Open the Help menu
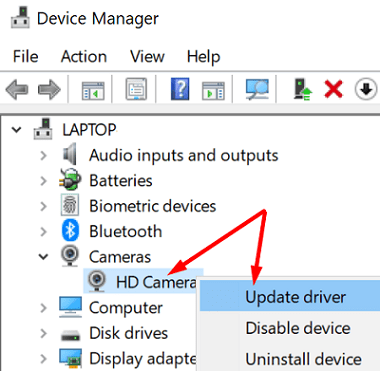The image size is (380, 371). (203, 57)
